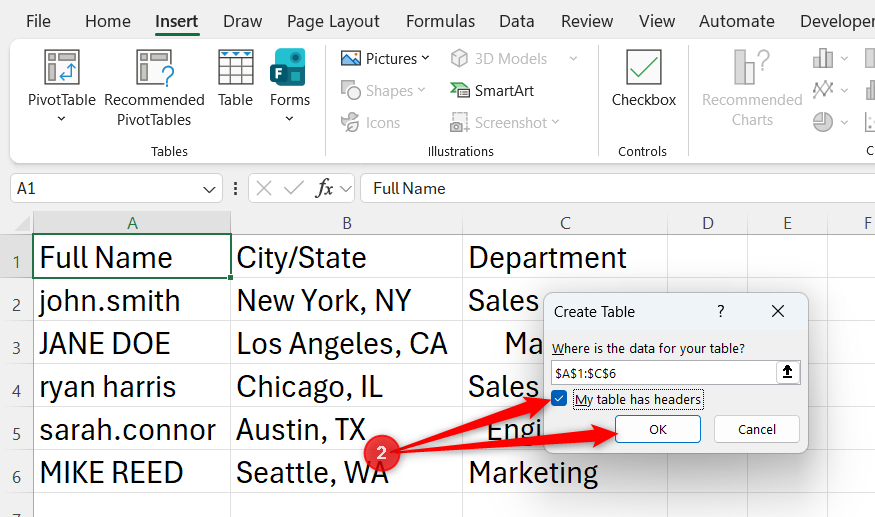Image resolution: width=875 pixels, height=517 pixels.
Task: Click the insert function fx icon
Action: tap(324, 189)
